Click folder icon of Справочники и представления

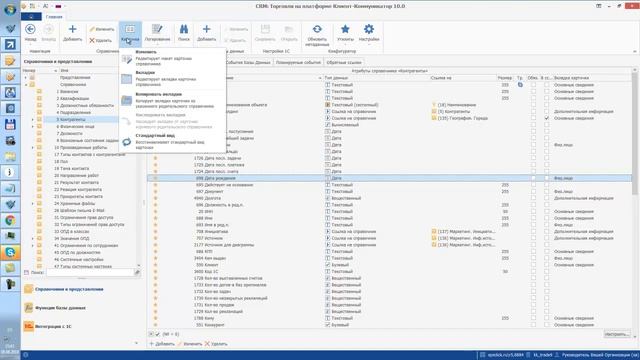[x=29, y=289]
